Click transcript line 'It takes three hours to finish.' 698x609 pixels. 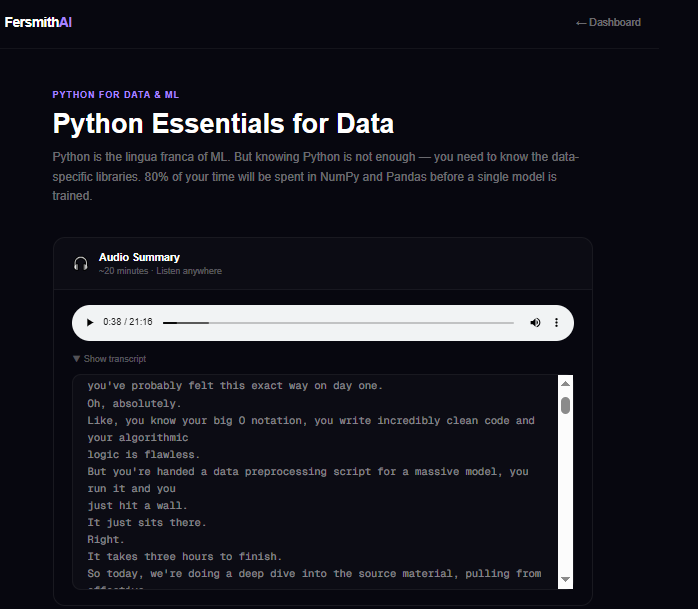pyautogui.click(x=185, y=556)
